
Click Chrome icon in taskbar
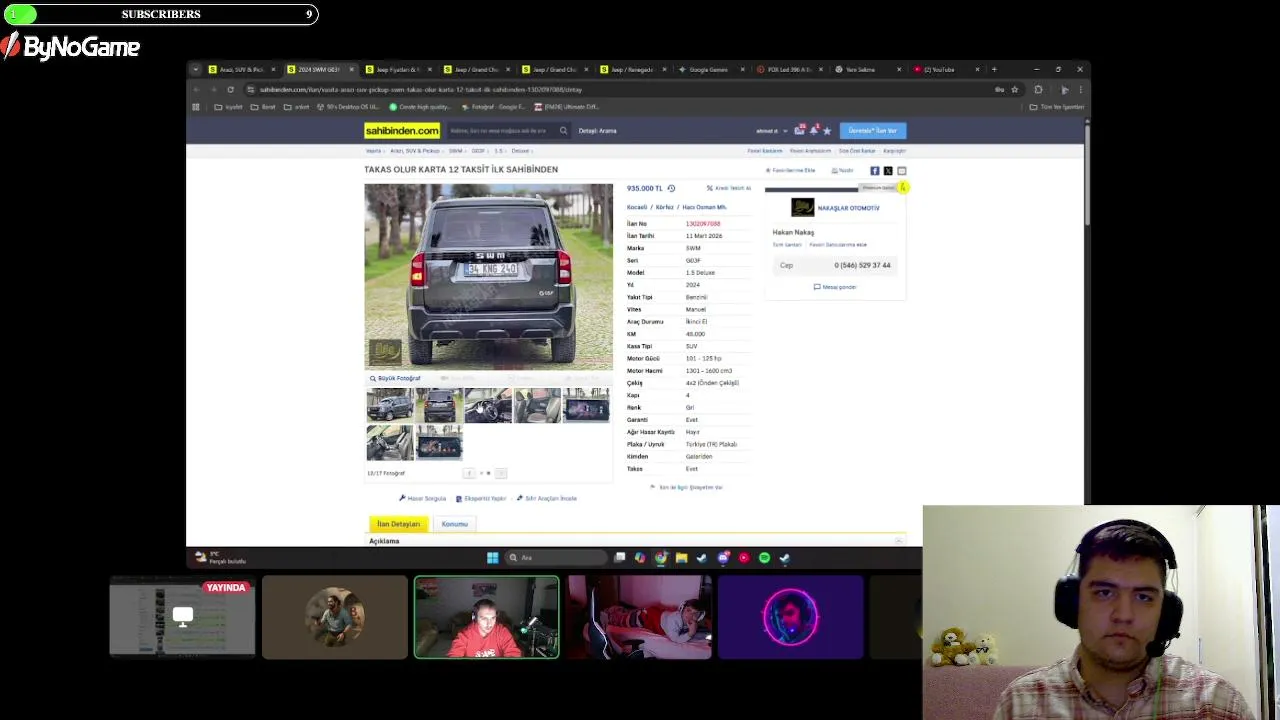click(x=660, y=558)
